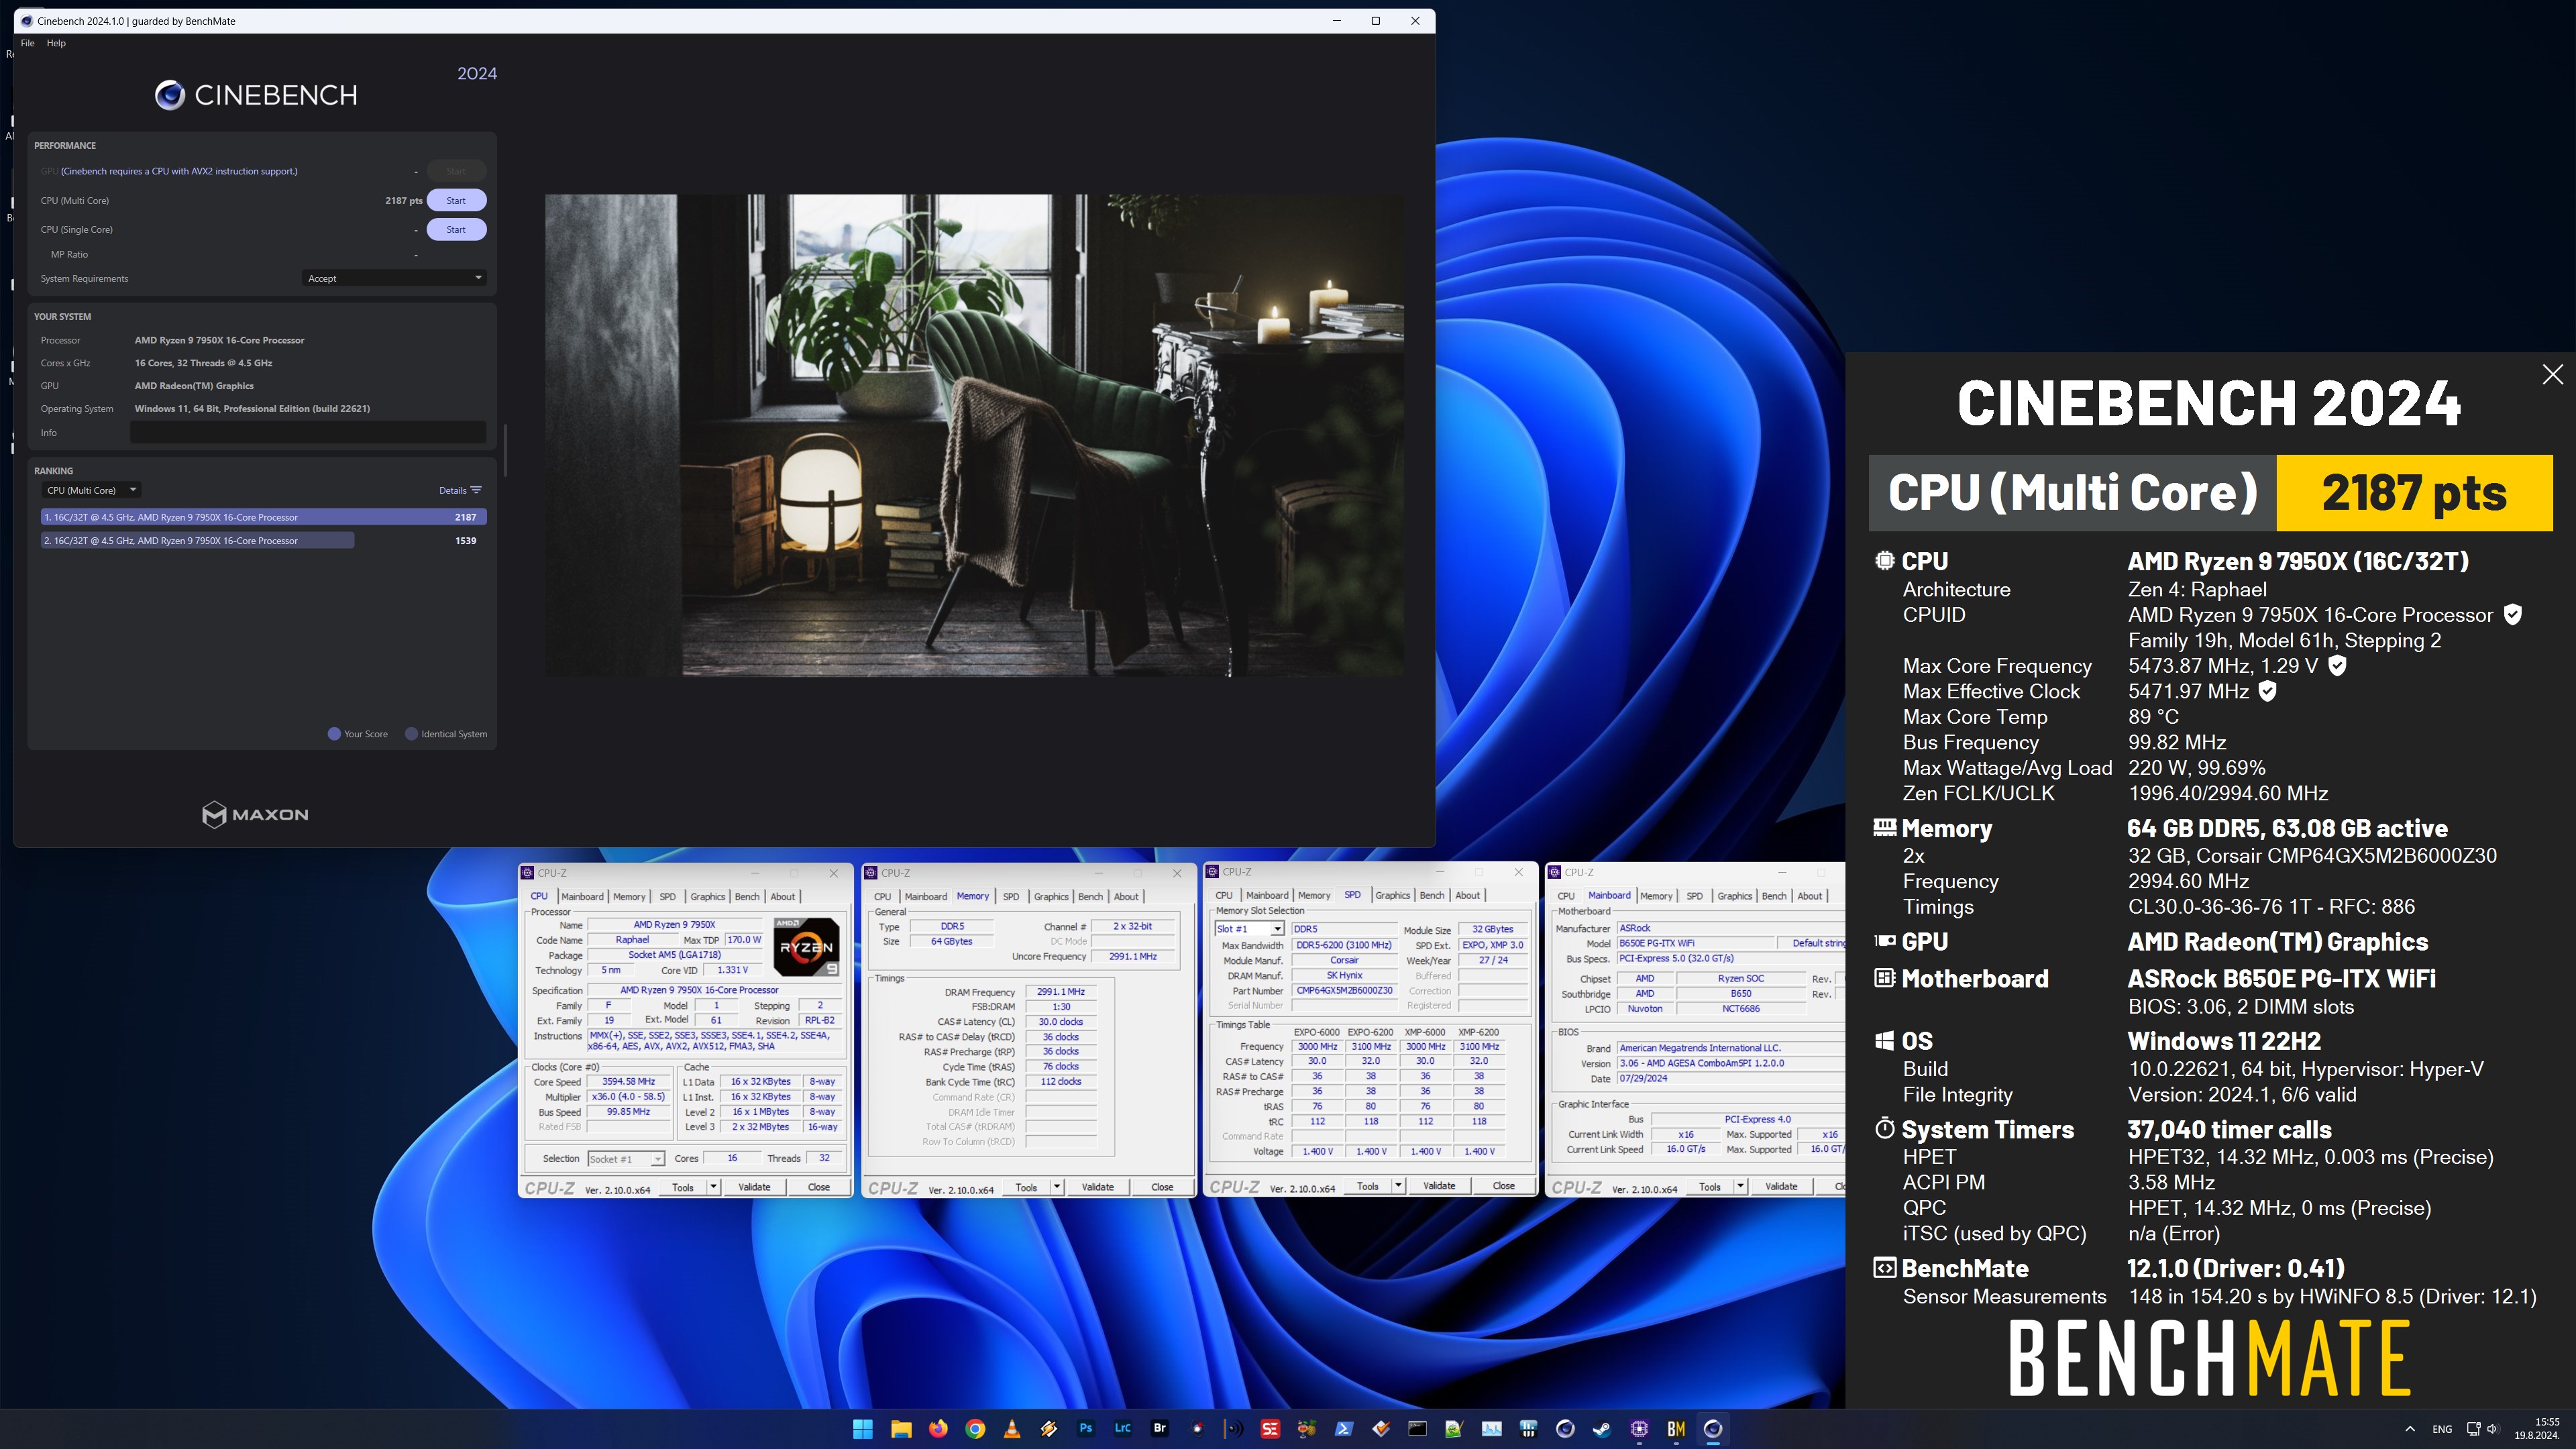The height and width of the screenshot is (1449, 2576).
Task: Click Close button in CPU-Z Memory window
Action: (x=1162, y=1187)
